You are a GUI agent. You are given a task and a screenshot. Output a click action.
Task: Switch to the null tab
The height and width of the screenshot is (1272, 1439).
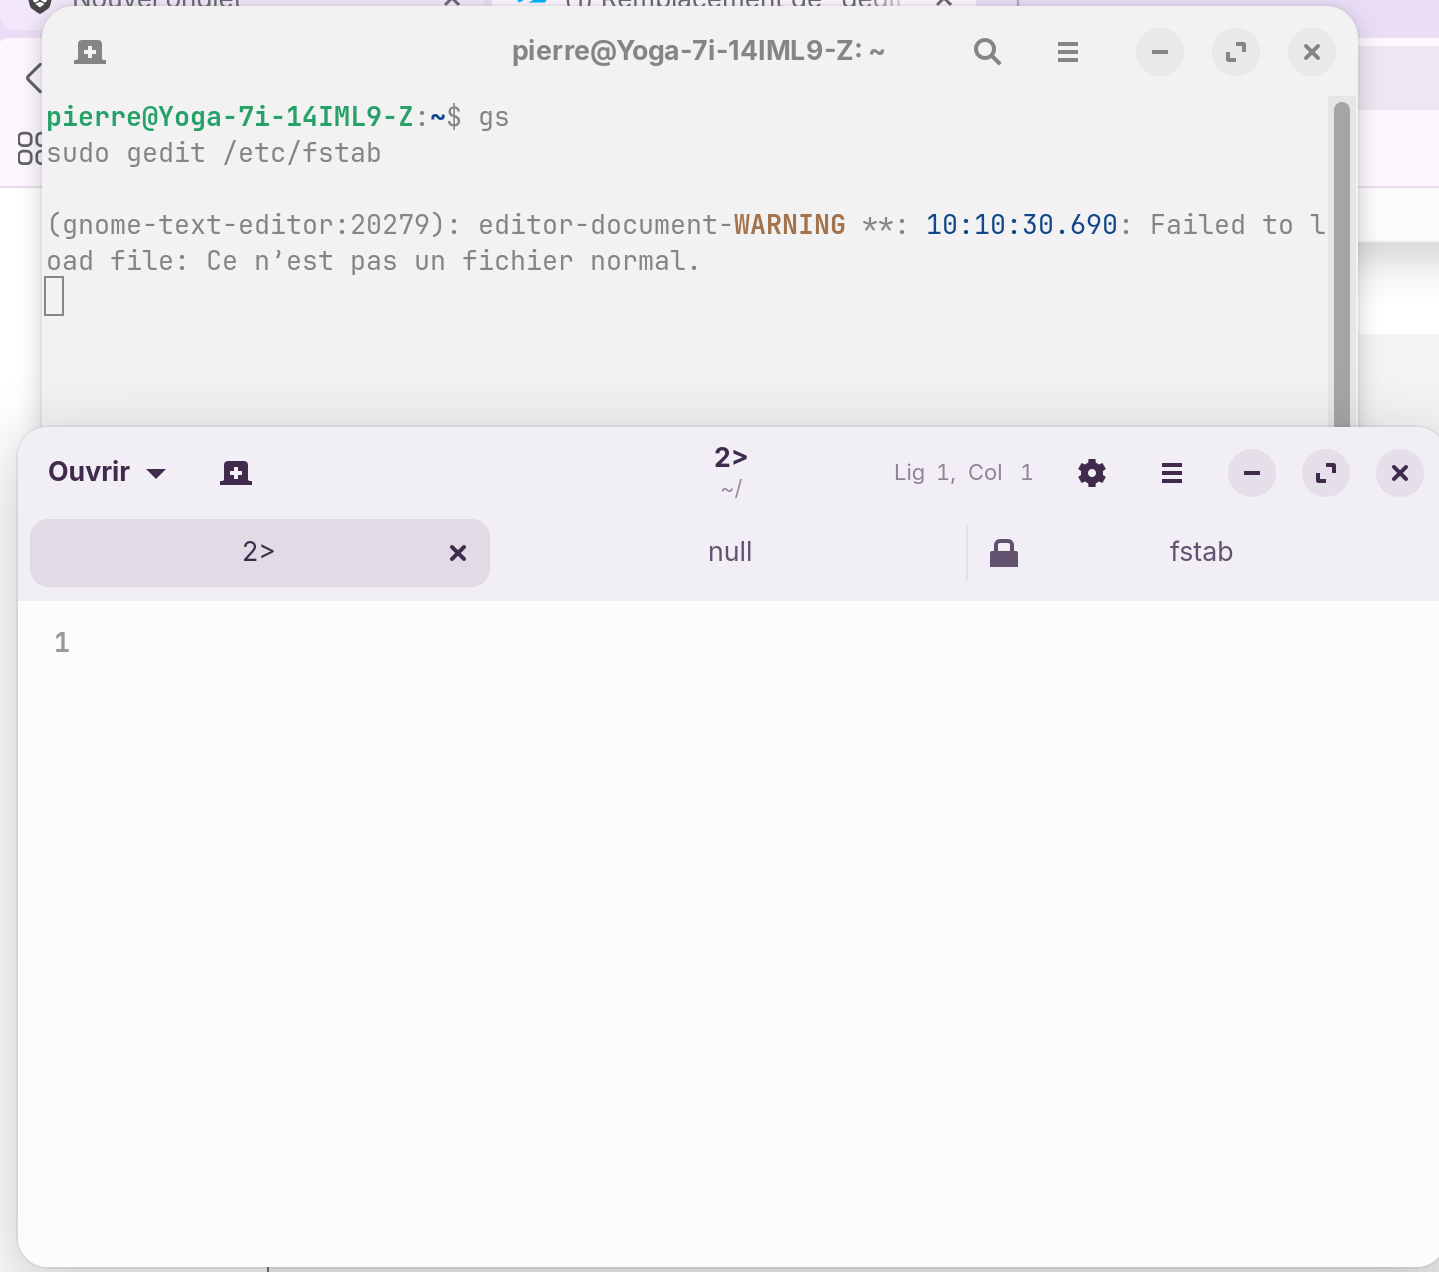click(x=730, y=552)
